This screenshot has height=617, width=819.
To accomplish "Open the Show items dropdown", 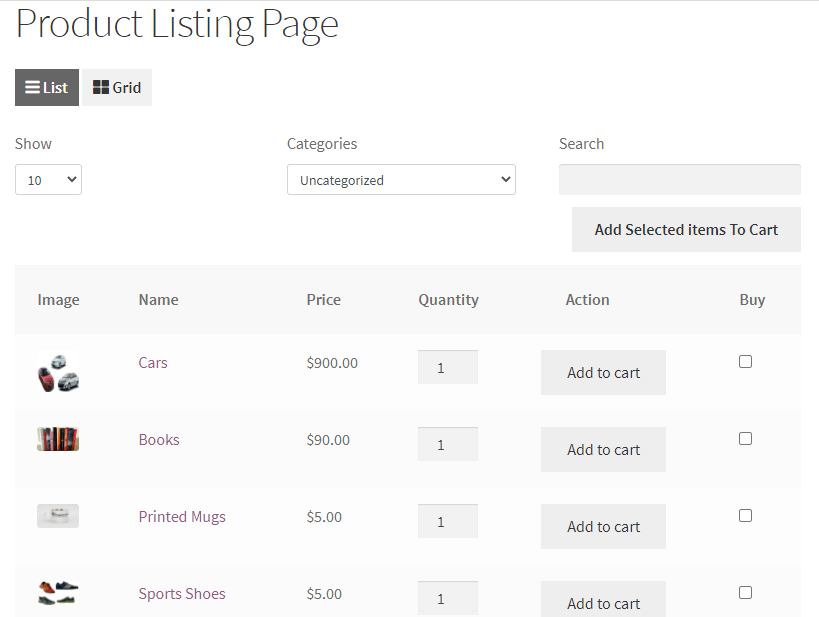I will pos(48,179).
